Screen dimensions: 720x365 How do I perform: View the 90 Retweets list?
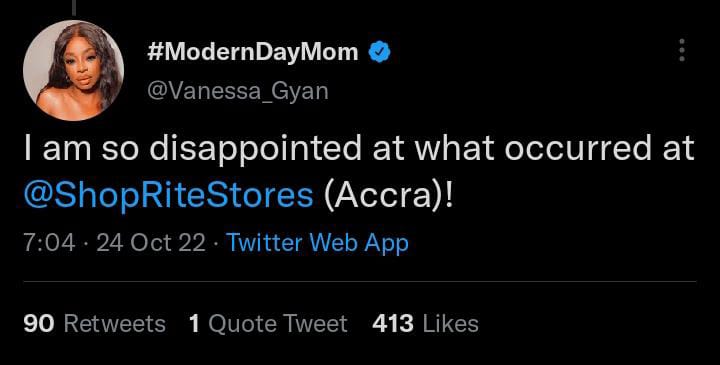94,324
